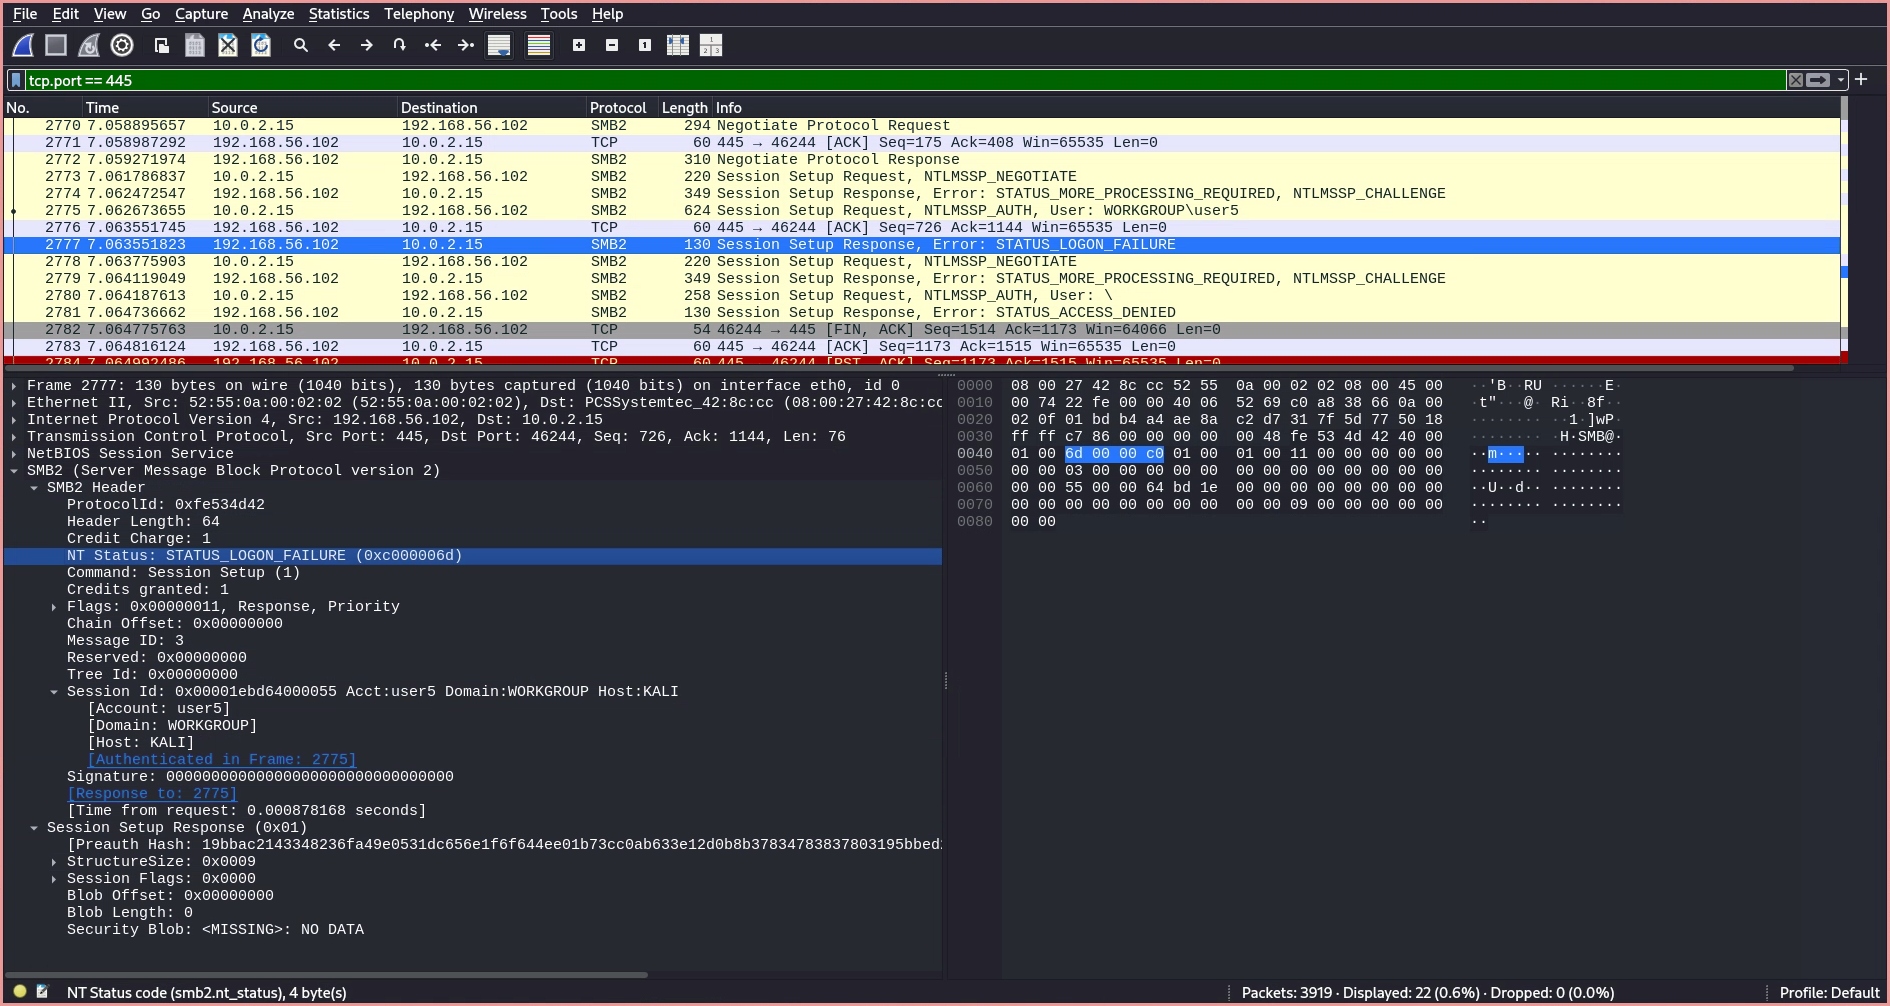Open the Analyze menu
Image resolution: width=1890 pixels, height=1006 pixels.
(x=268, y=14)
